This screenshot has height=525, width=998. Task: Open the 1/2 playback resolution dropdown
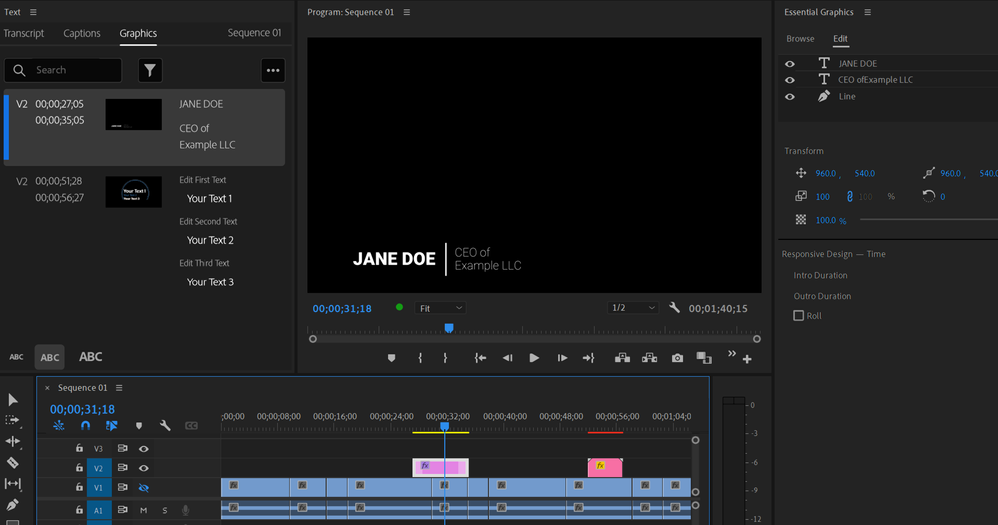coord(633,308)
